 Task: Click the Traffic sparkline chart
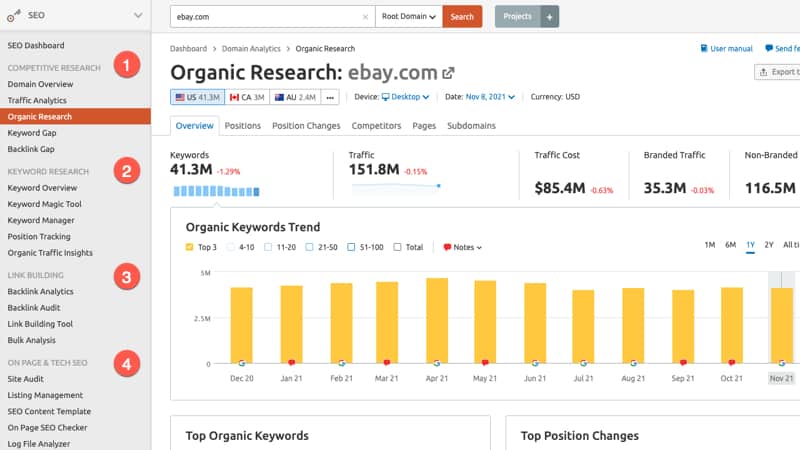click(396, 188)
